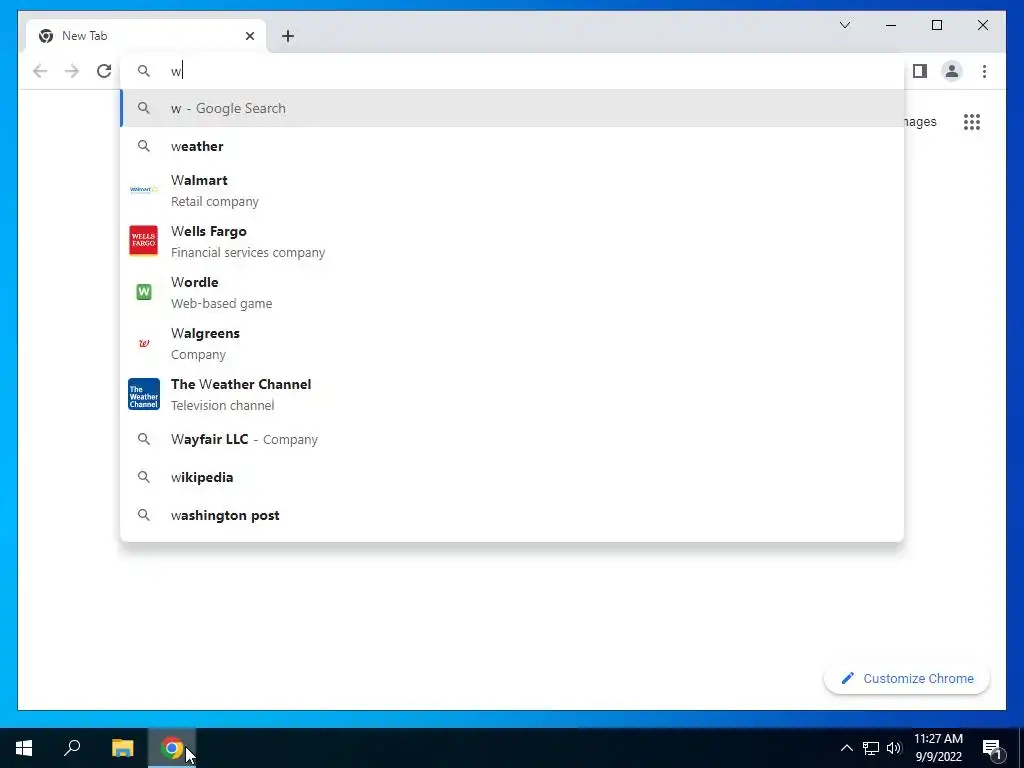Close the New Tab tab
Viewport: 1024px width, 768px height.
[x=249, y=36]
